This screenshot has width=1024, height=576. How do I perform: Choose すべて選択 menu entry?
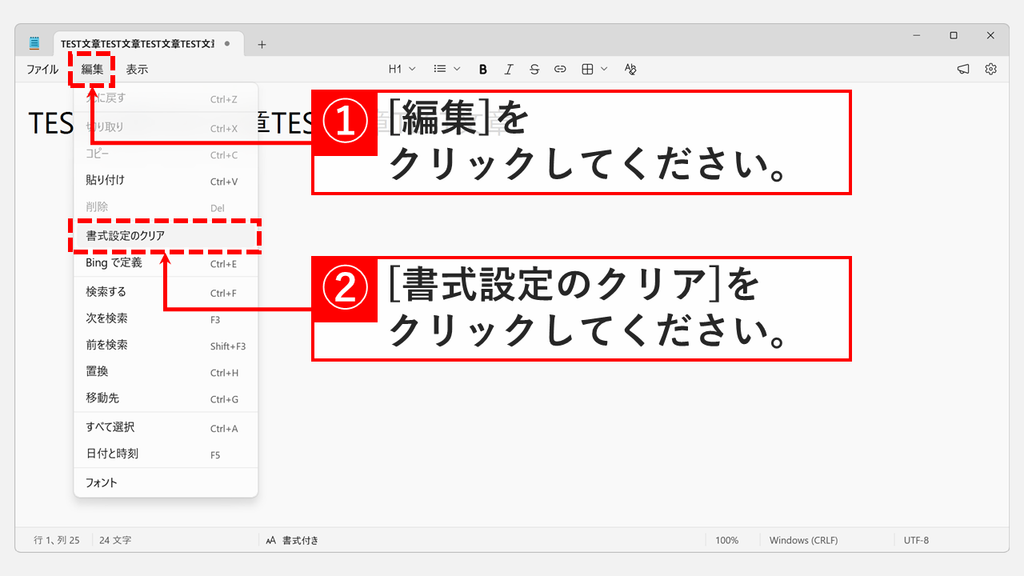click(166, 428)
